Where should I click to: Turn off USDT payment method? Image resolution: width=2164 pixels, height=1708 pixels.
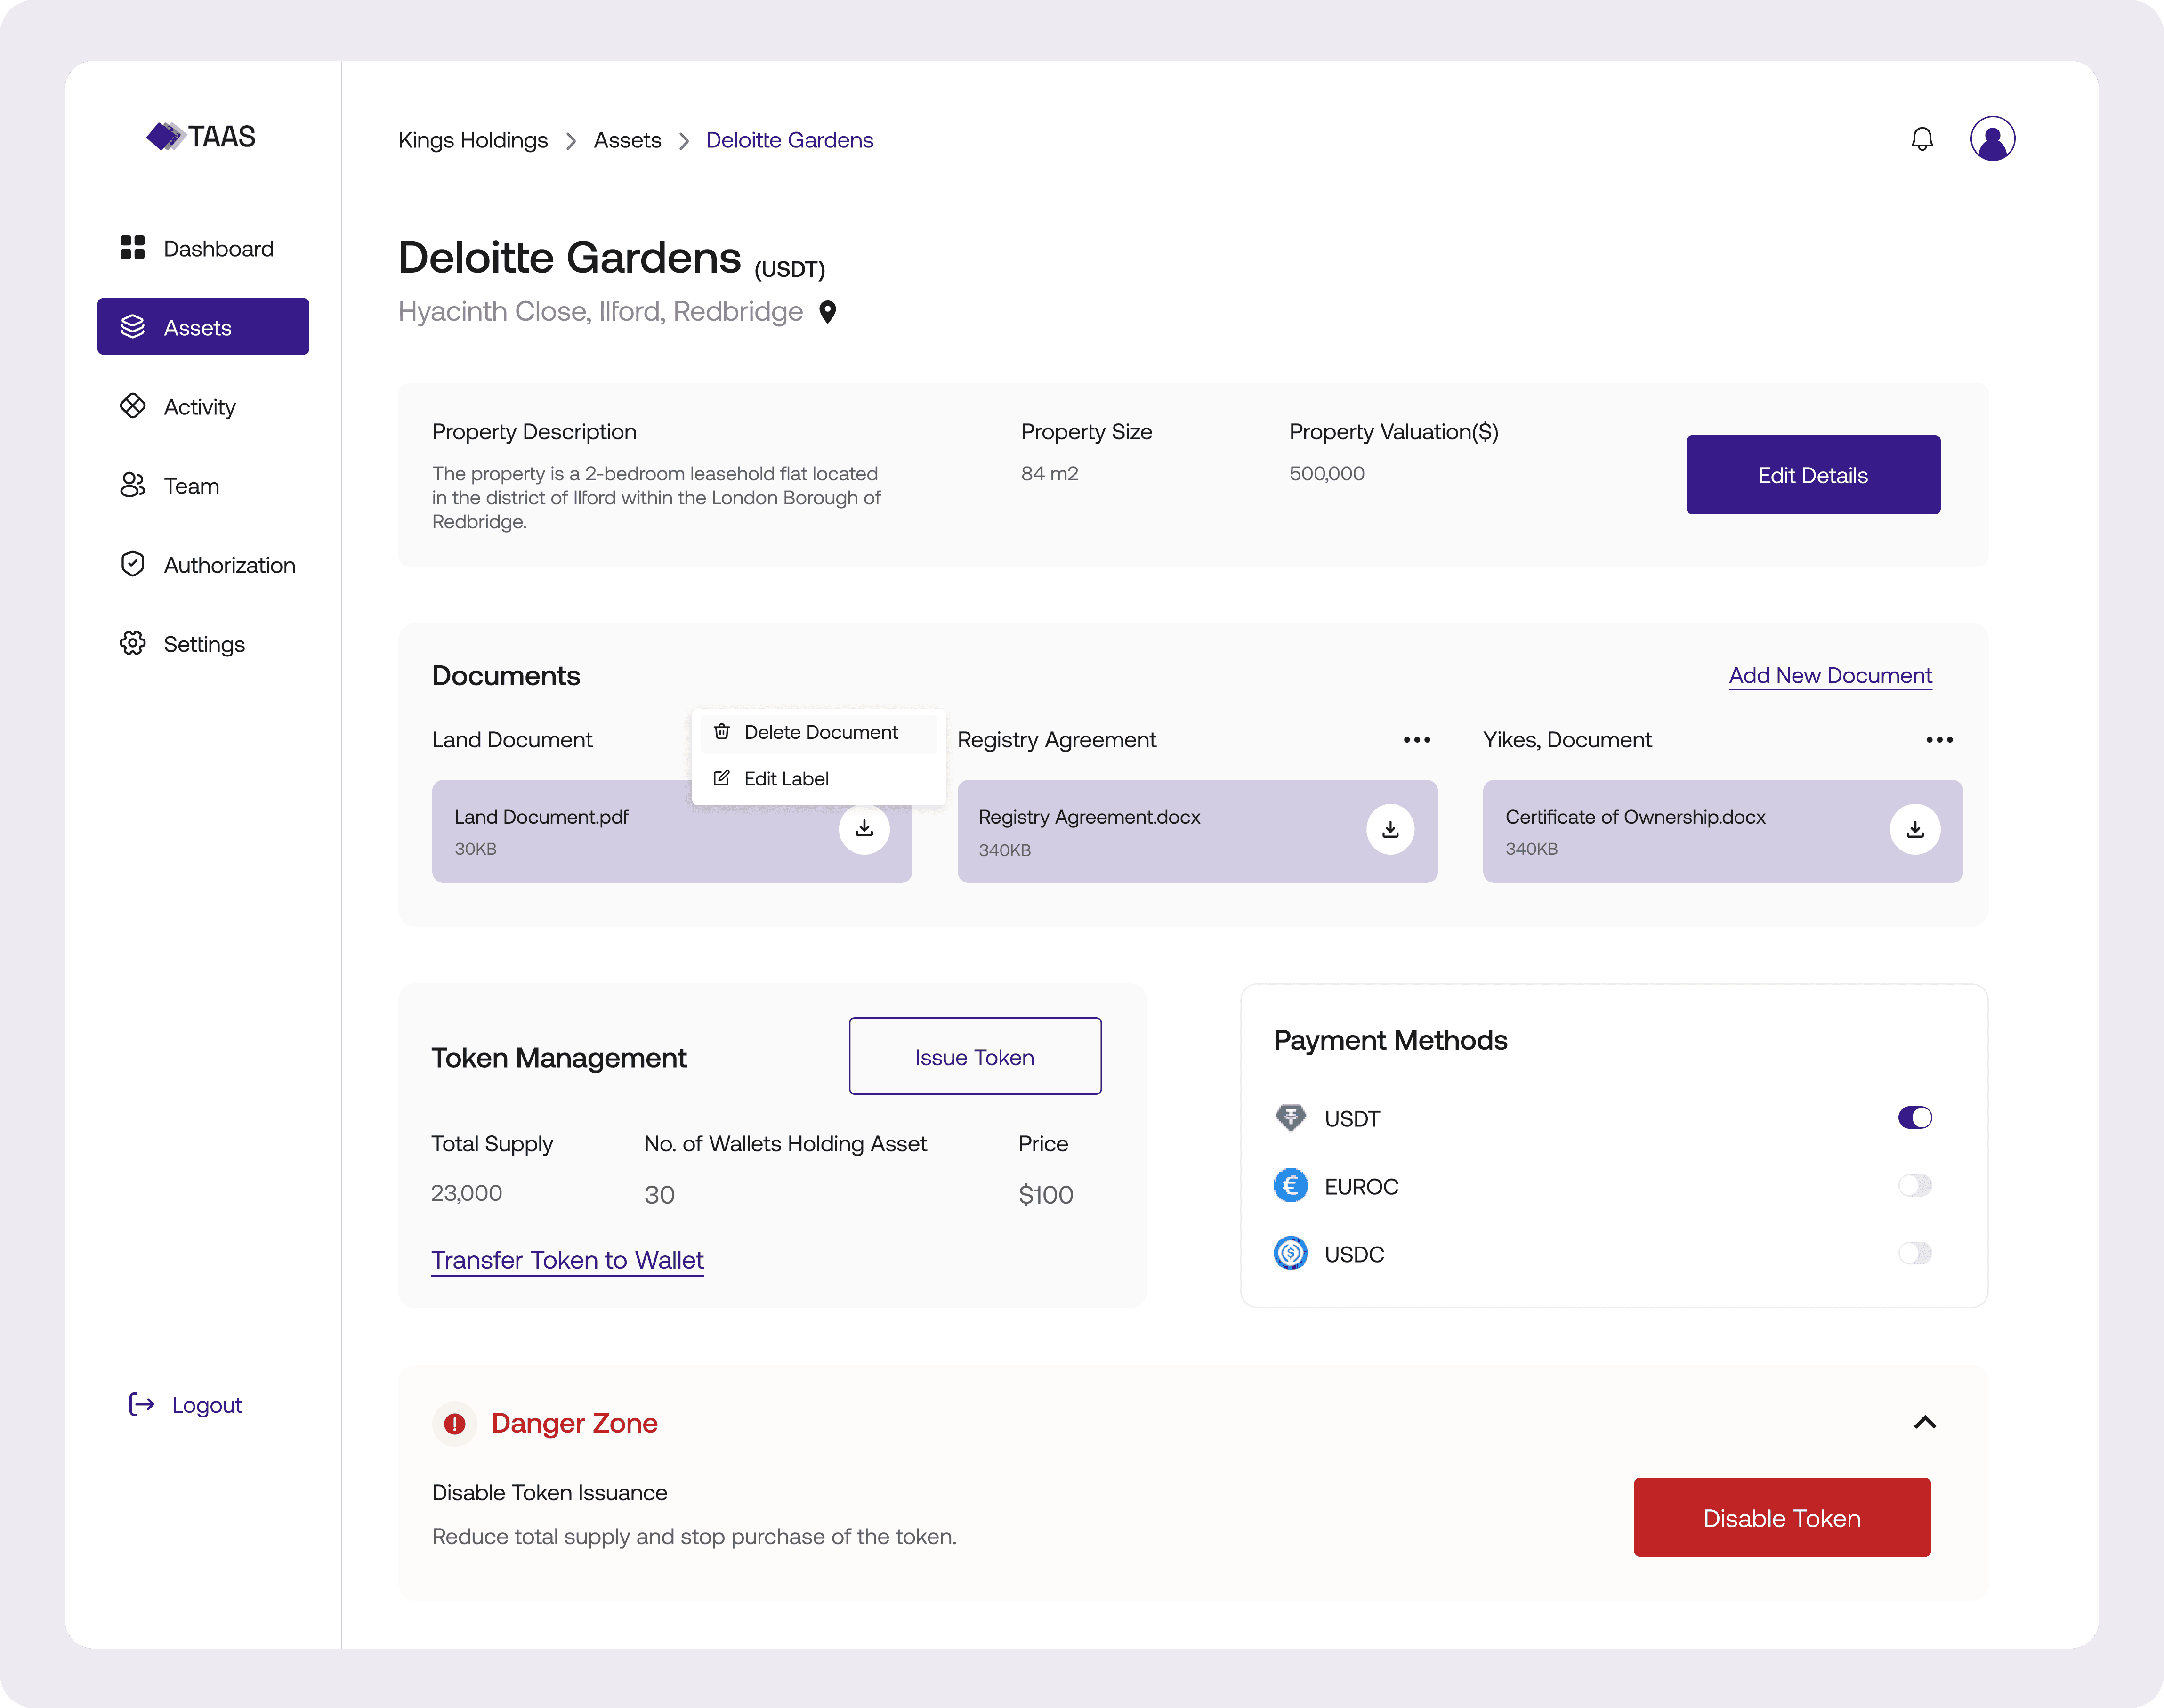1914,1118
